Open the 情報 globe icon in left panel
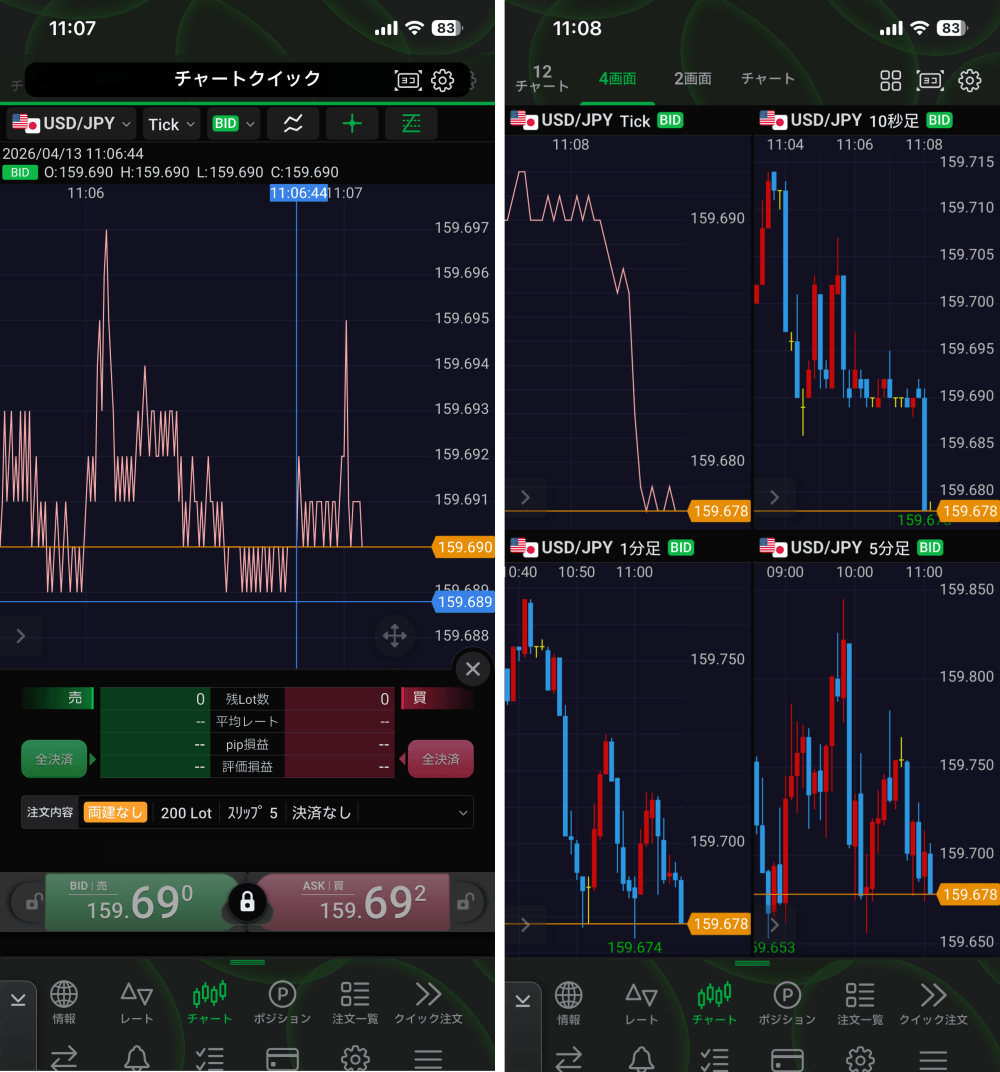 64,1002
